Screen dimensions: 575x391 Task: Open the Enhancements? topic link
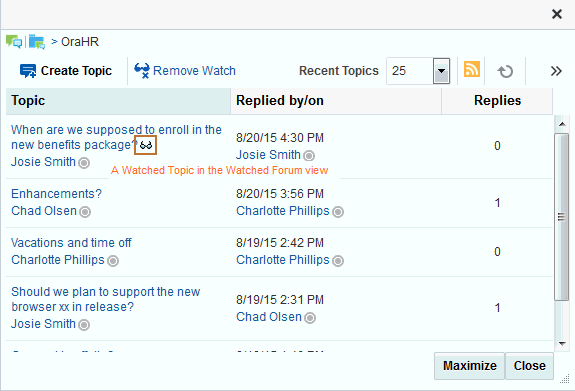[x=56, y=194]
